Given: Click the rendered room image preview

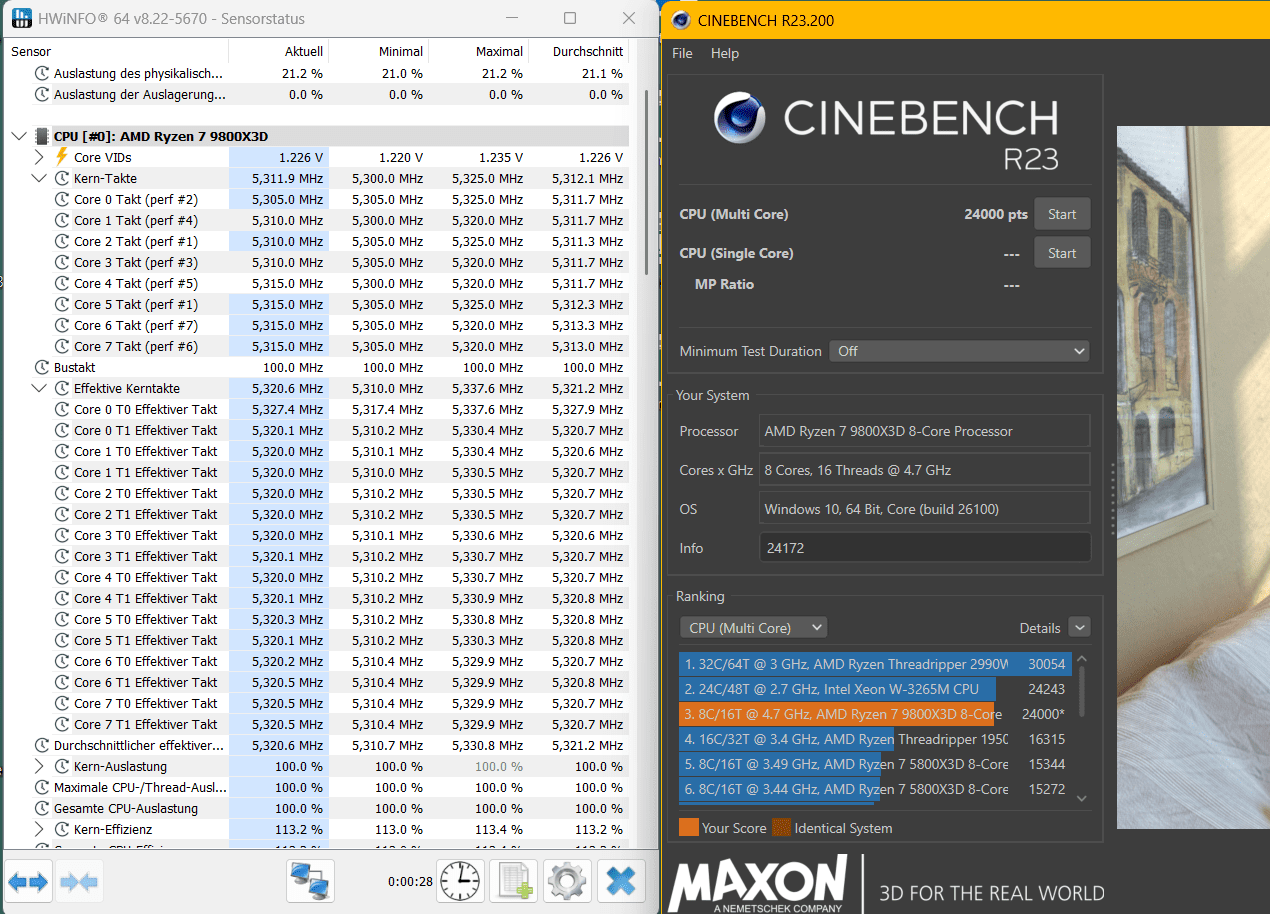Looking at the screenshot, I should [x=1193, y=477].
